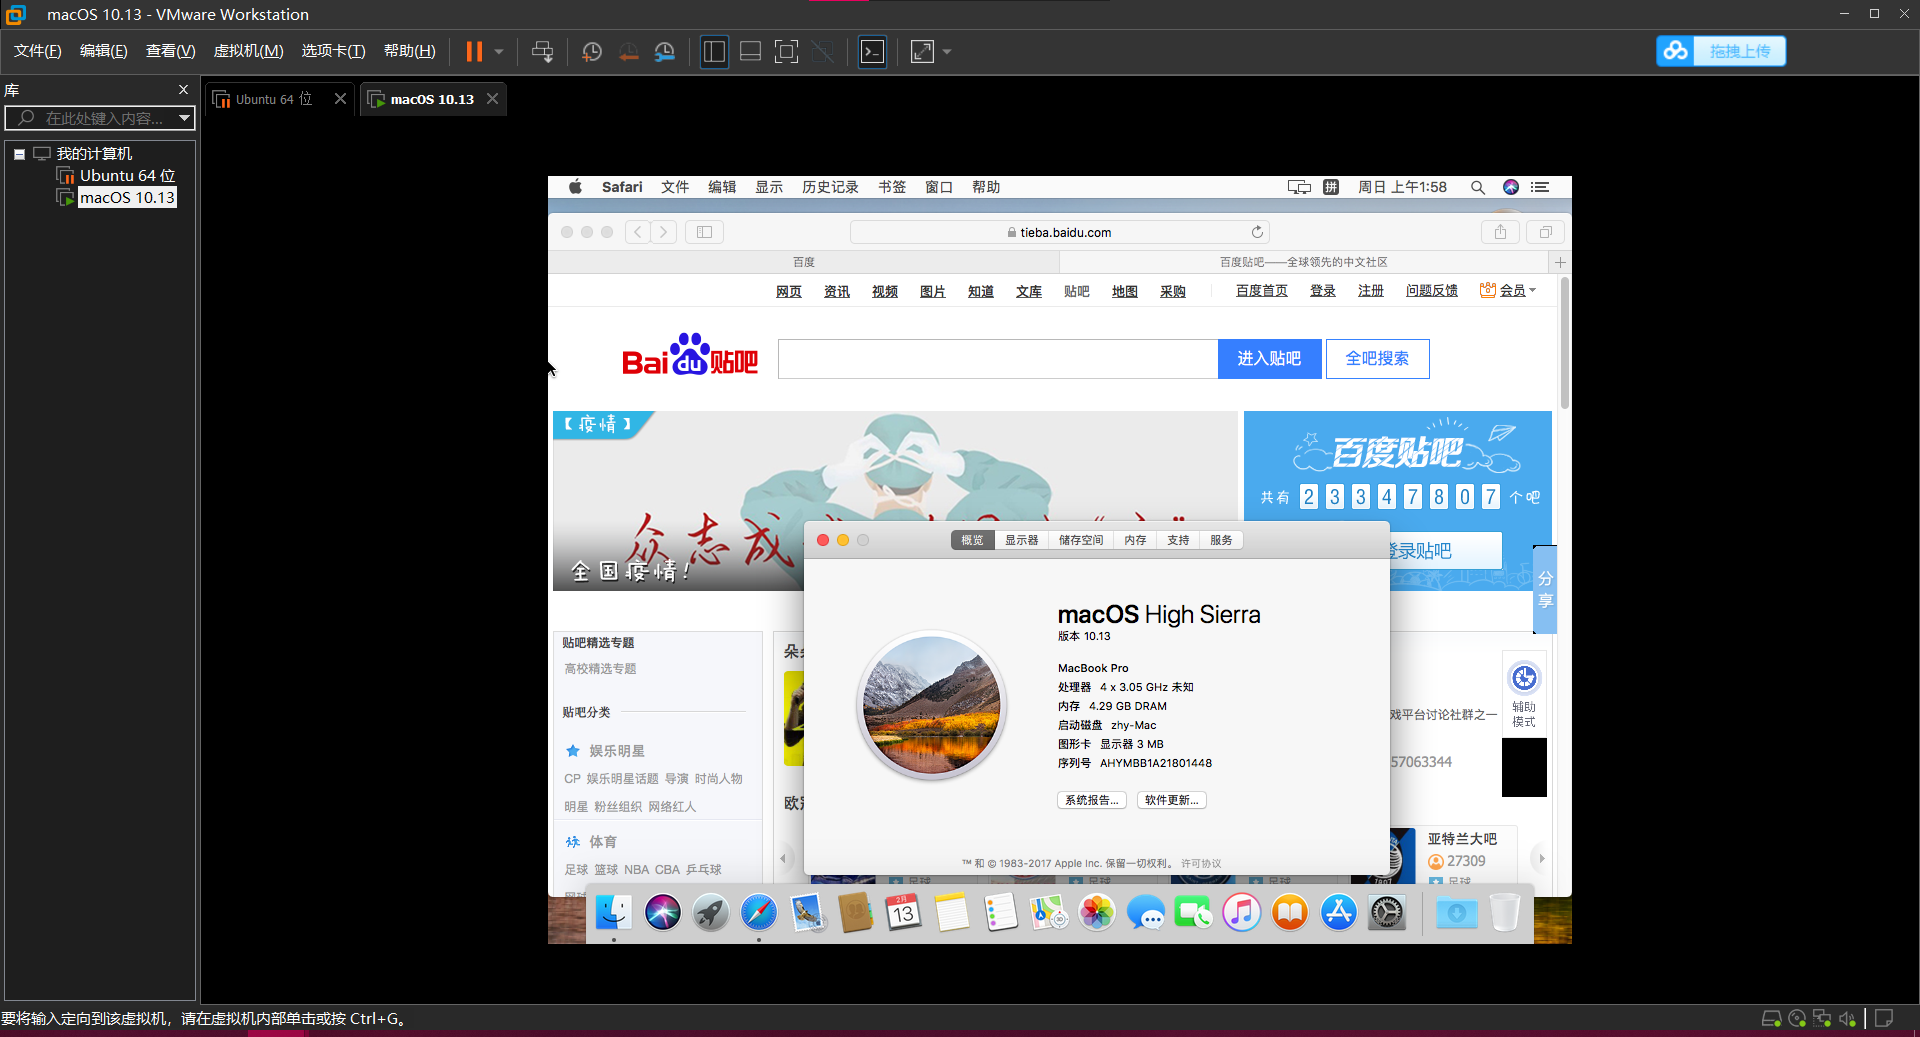Screen dimensions: 1920x1037
Task: Open iTunes music icon in the dock
Action: (x=1242, y=912)
